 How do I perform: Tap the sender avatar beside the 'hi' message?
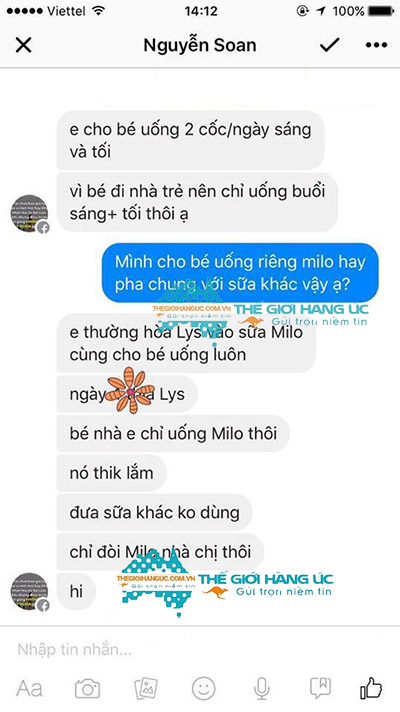point(30,591)
